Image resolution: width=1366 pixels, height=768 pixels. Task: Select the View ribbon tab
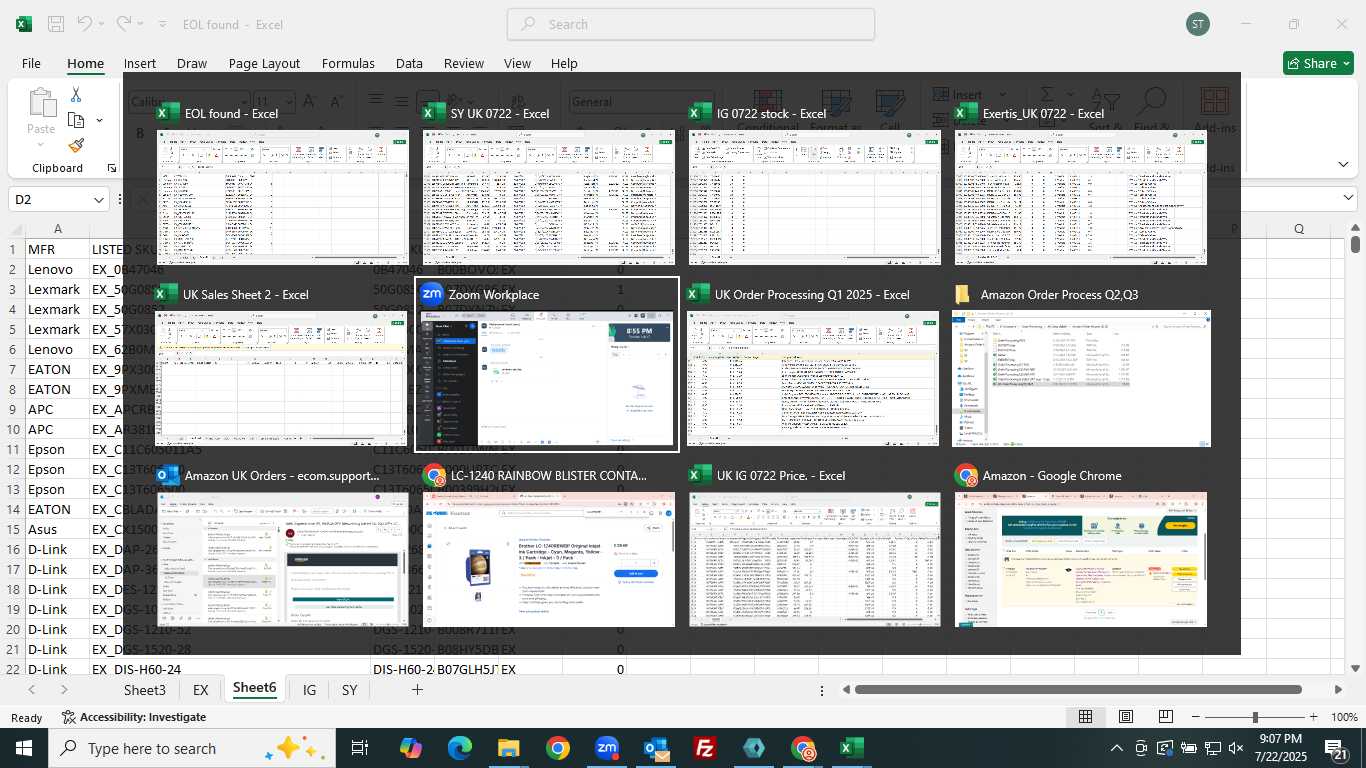point(517,63)
